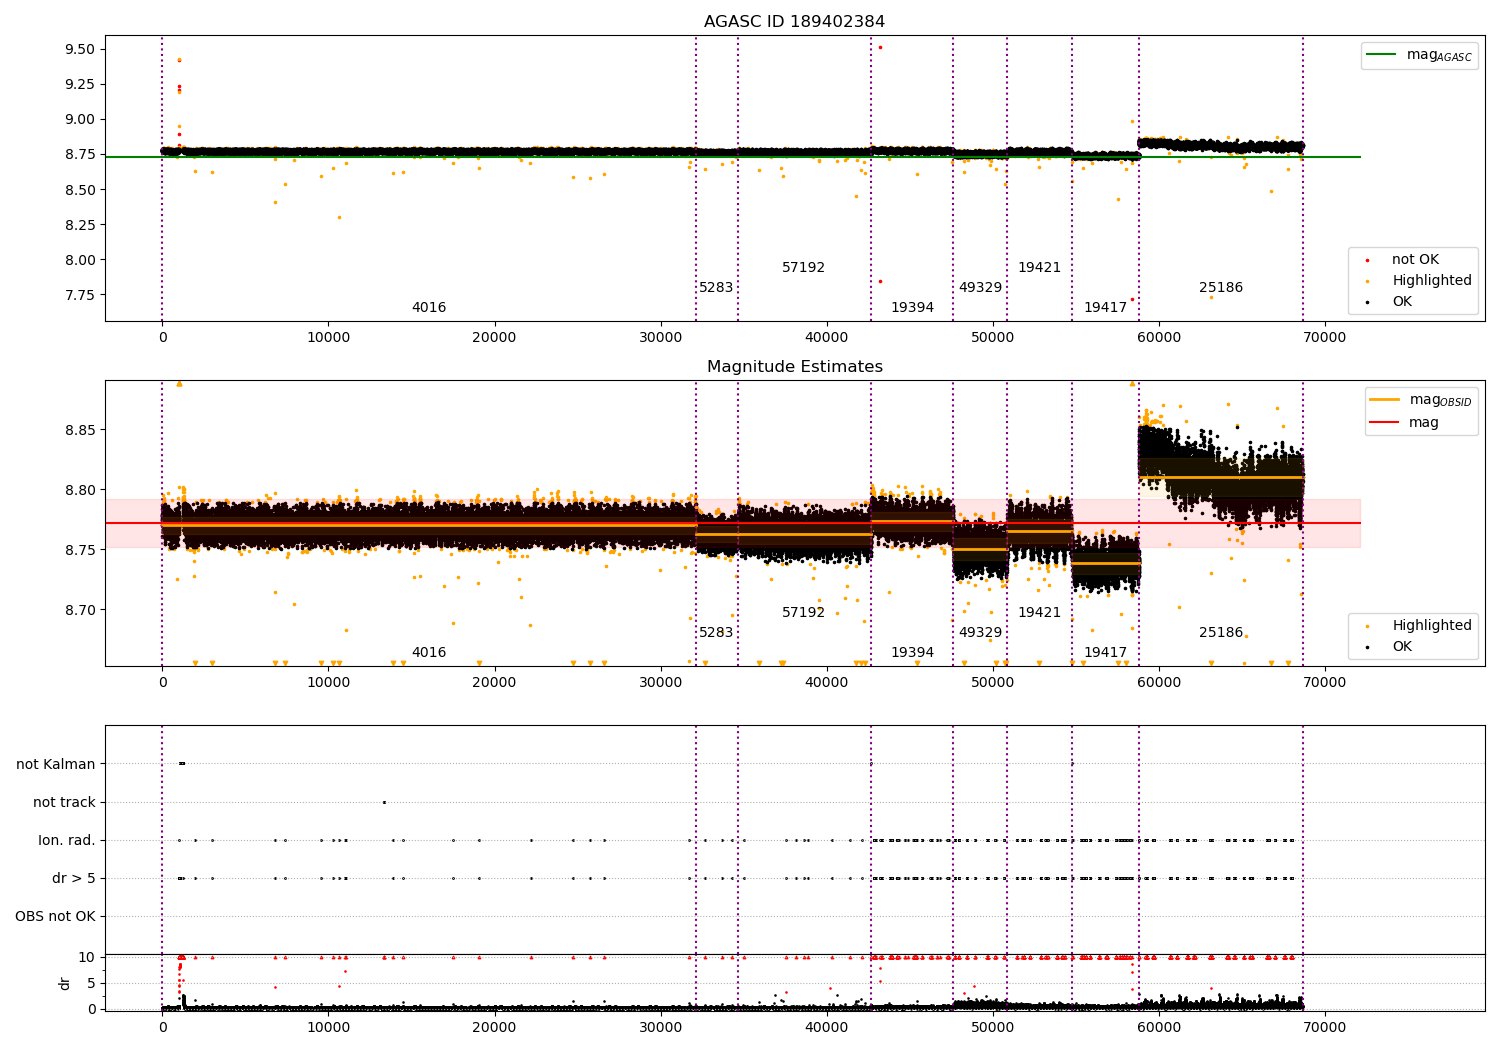Click OBSID label 57192 in the top plot

pos(803,268)
